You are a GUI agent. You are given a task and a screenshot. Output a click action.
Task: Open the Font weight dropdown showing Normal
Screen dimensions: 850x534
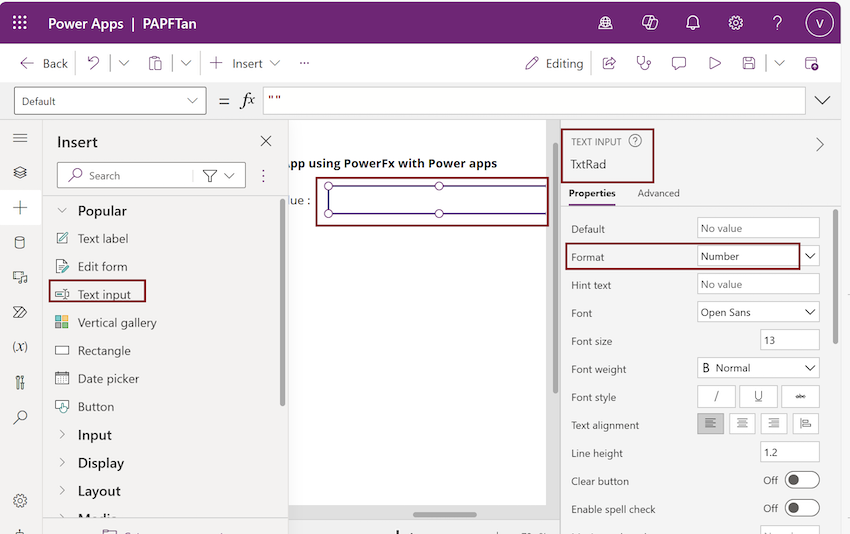[x=758, y=368]
